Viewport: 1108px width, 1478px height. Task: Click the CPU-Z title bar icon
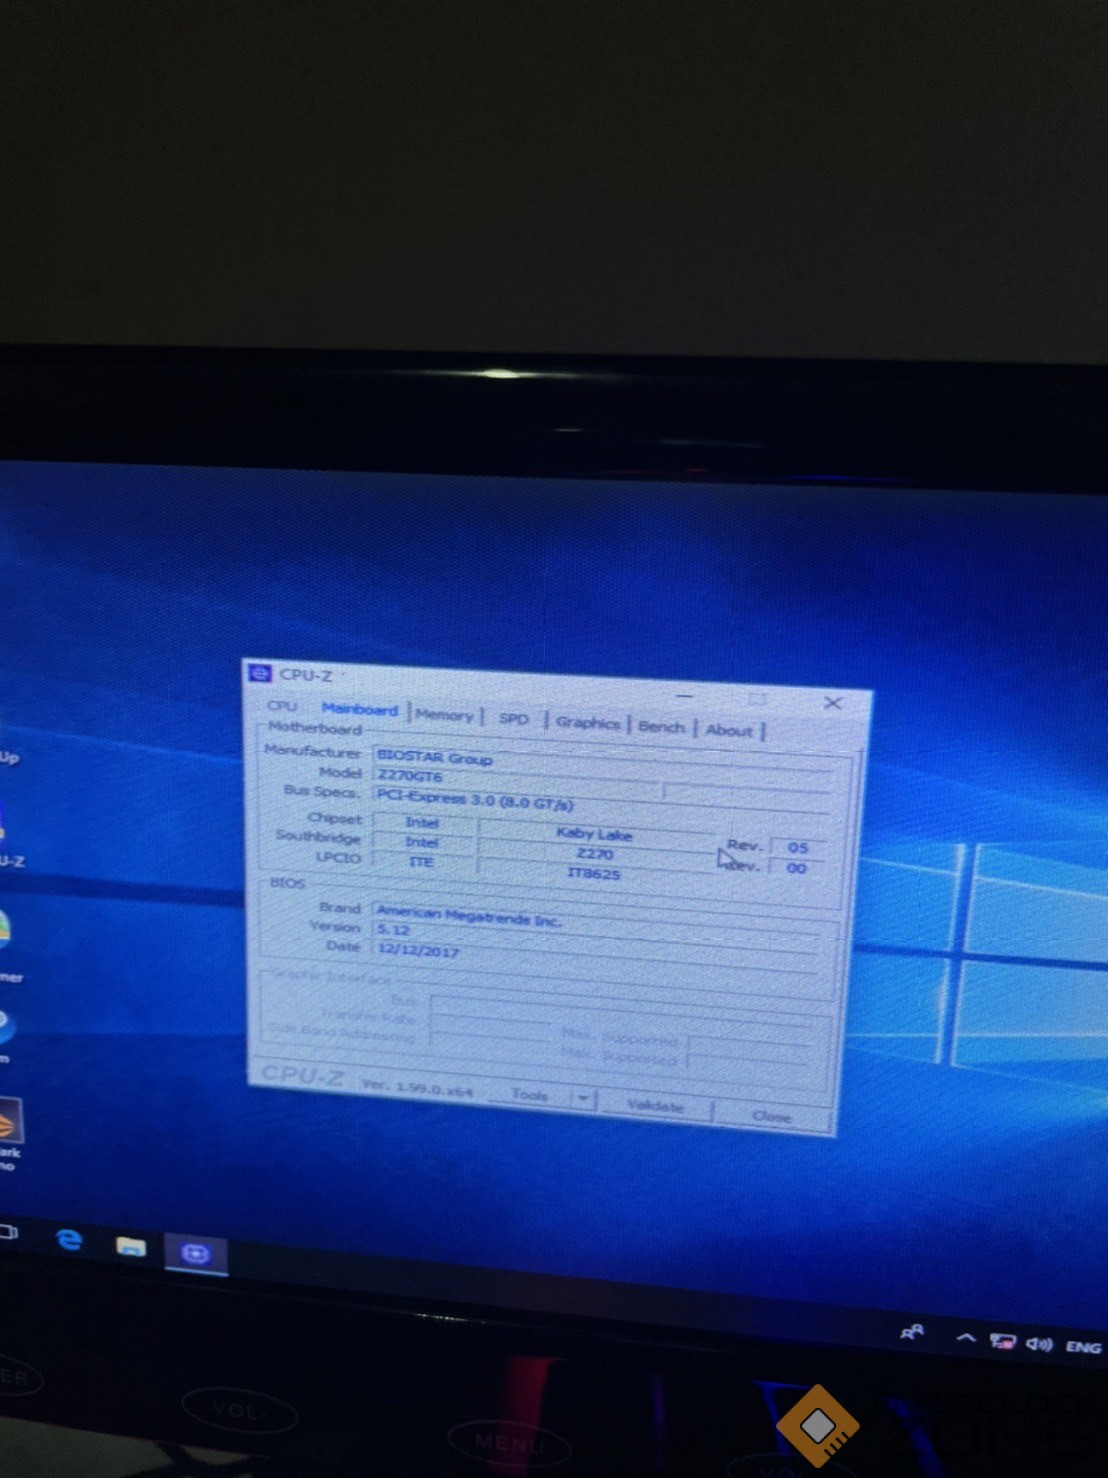[260, 673]
